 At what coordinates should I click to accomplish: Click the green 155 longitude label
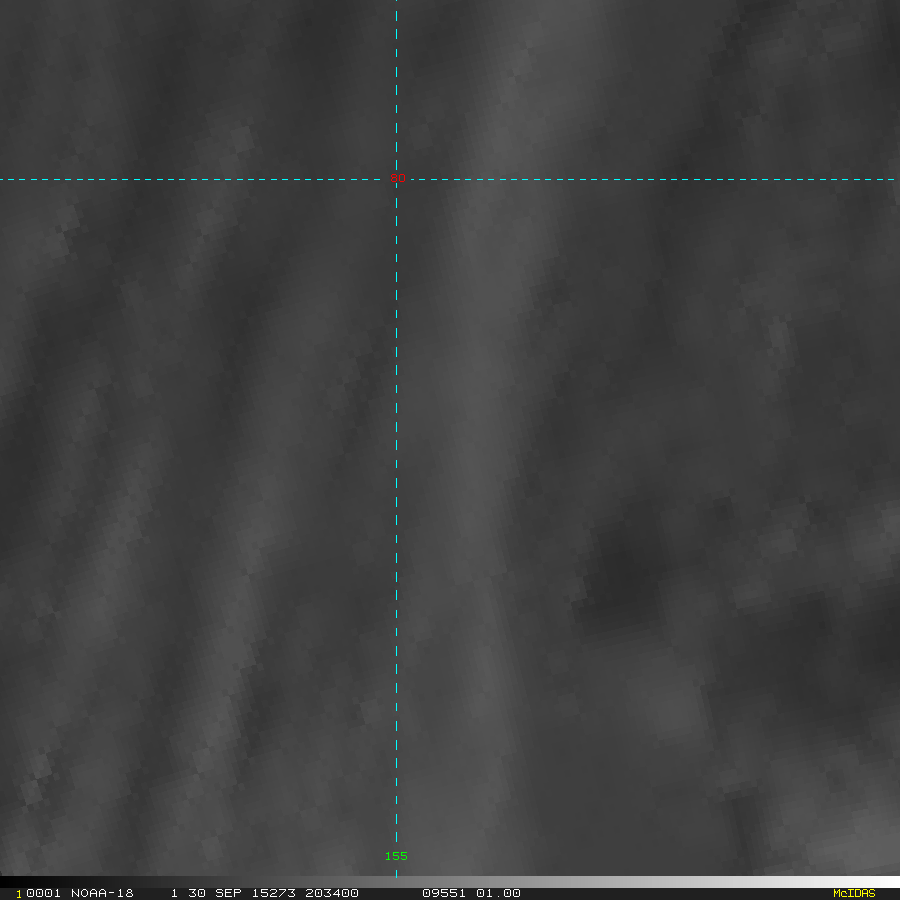[x=396, y=856]
